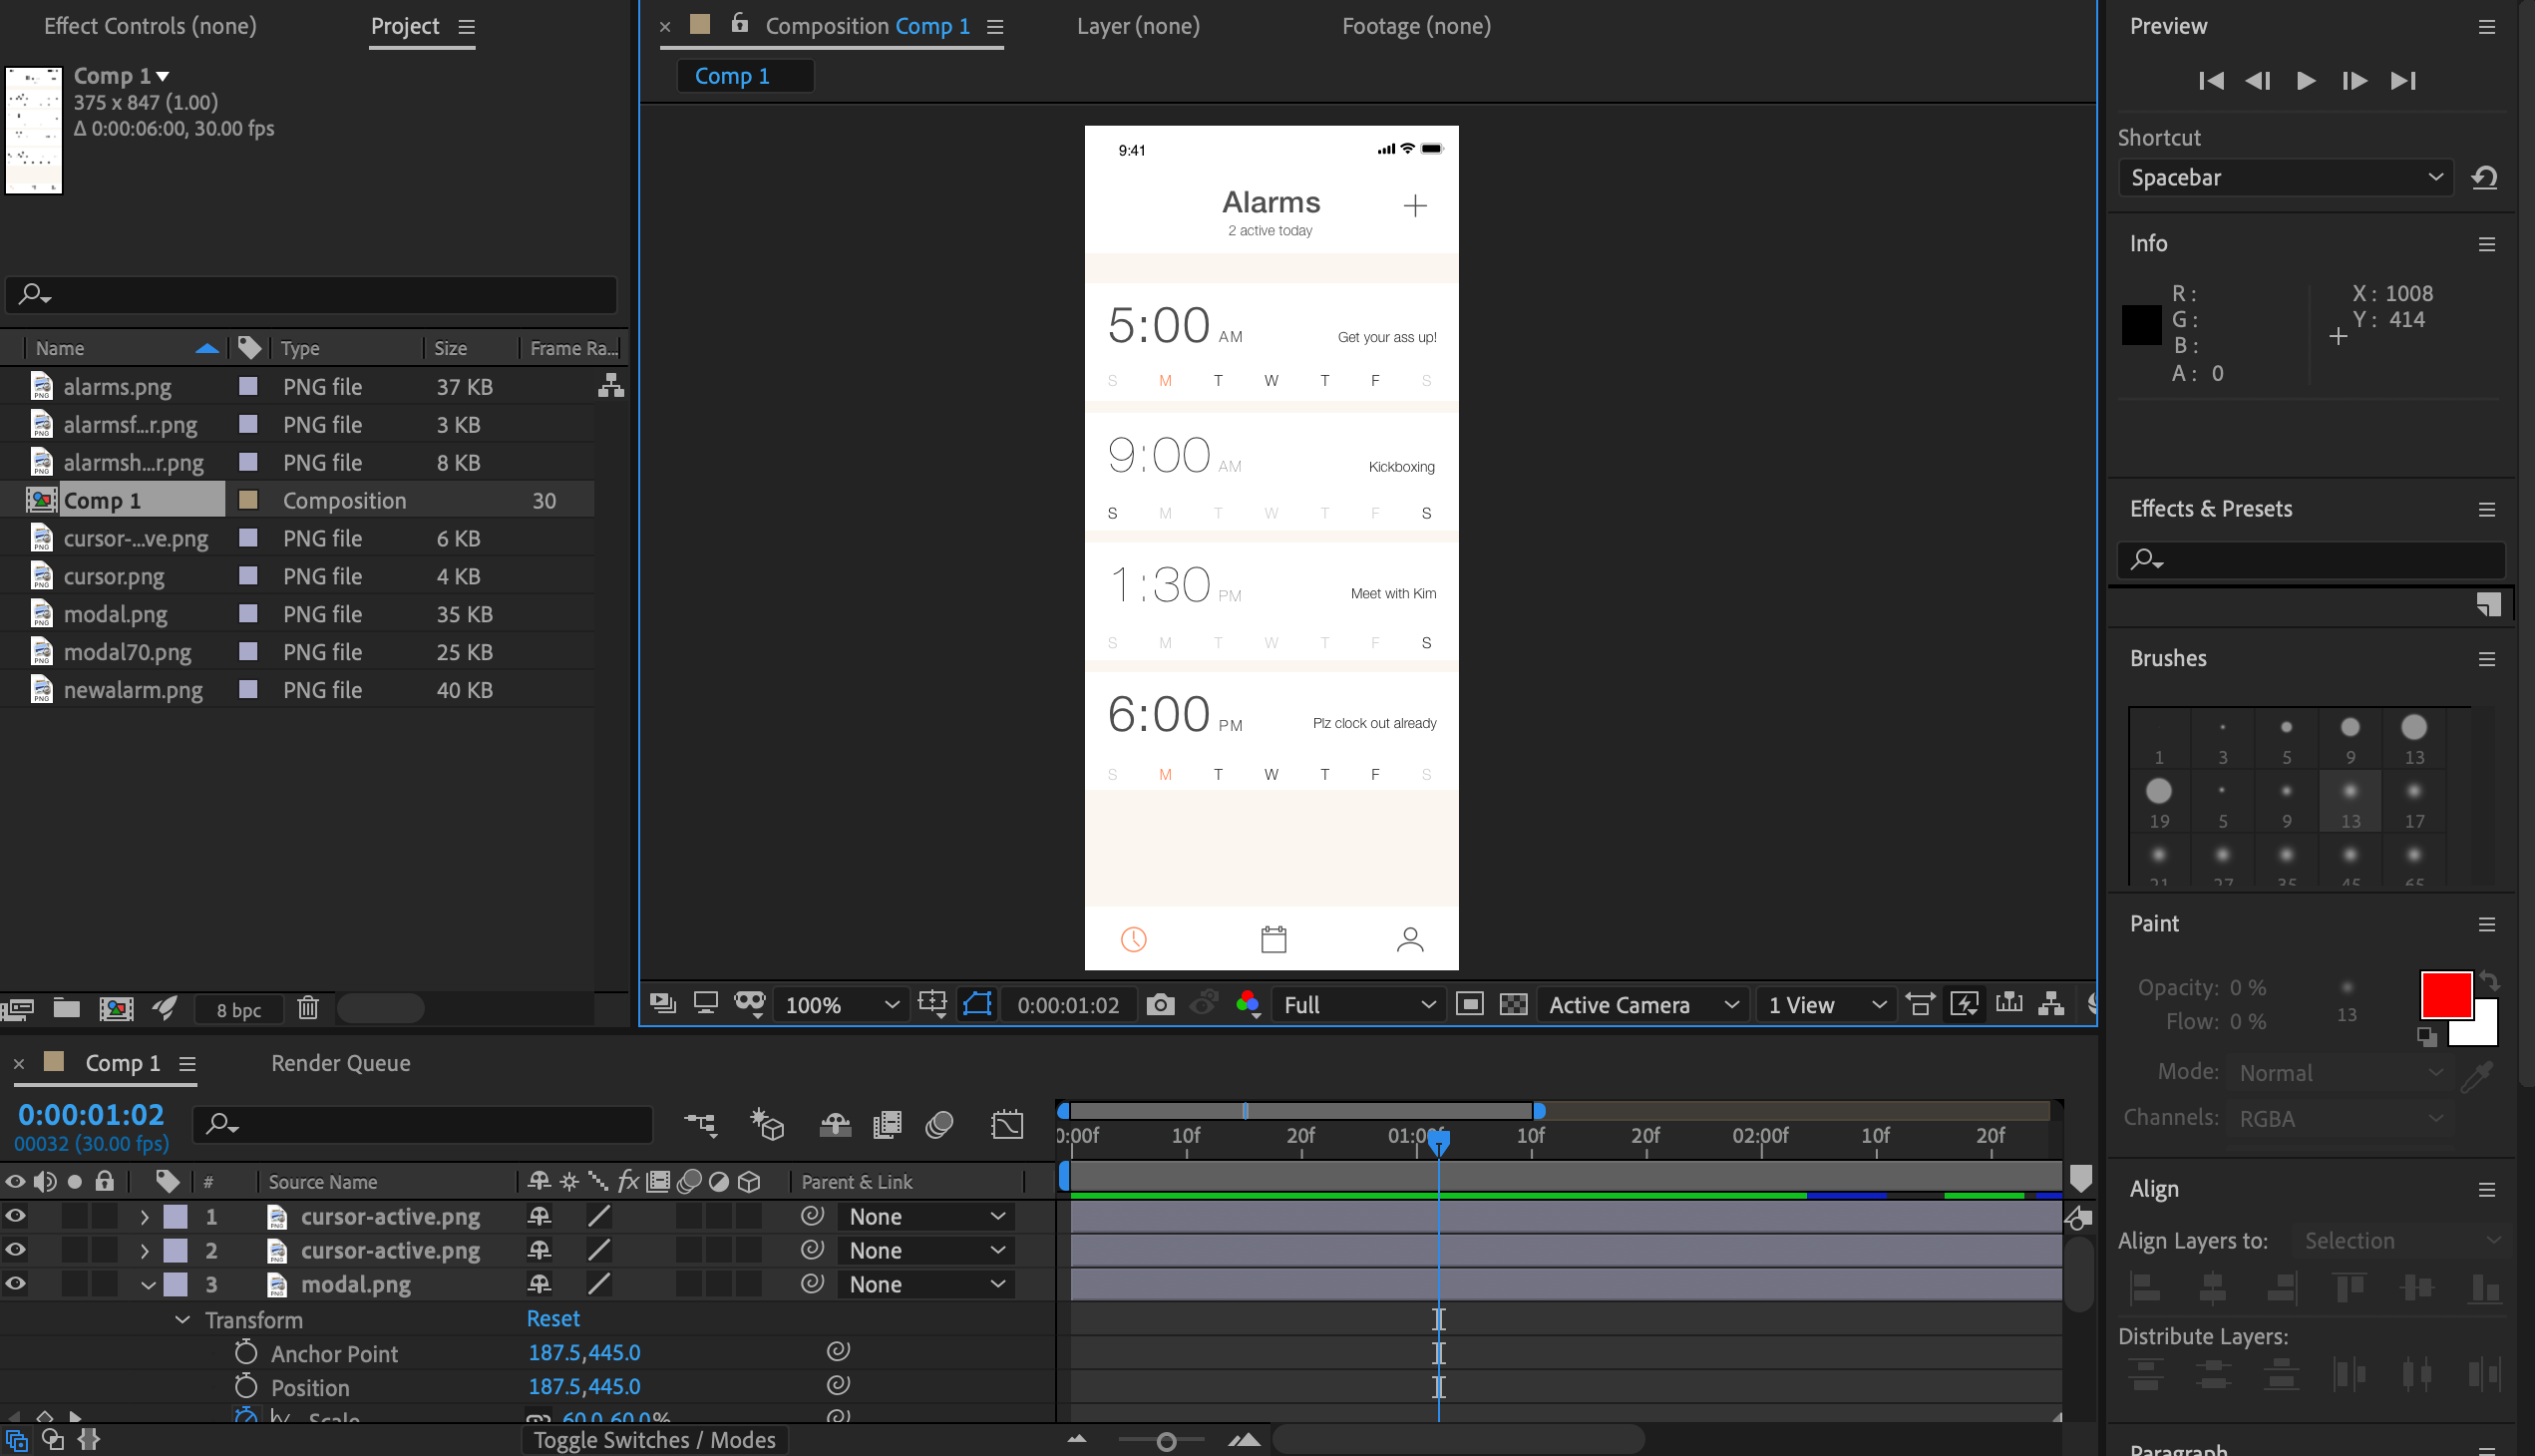Toggle mask and shape path visibility
The image size is (2535, 1456).
tap(977, 1004)
